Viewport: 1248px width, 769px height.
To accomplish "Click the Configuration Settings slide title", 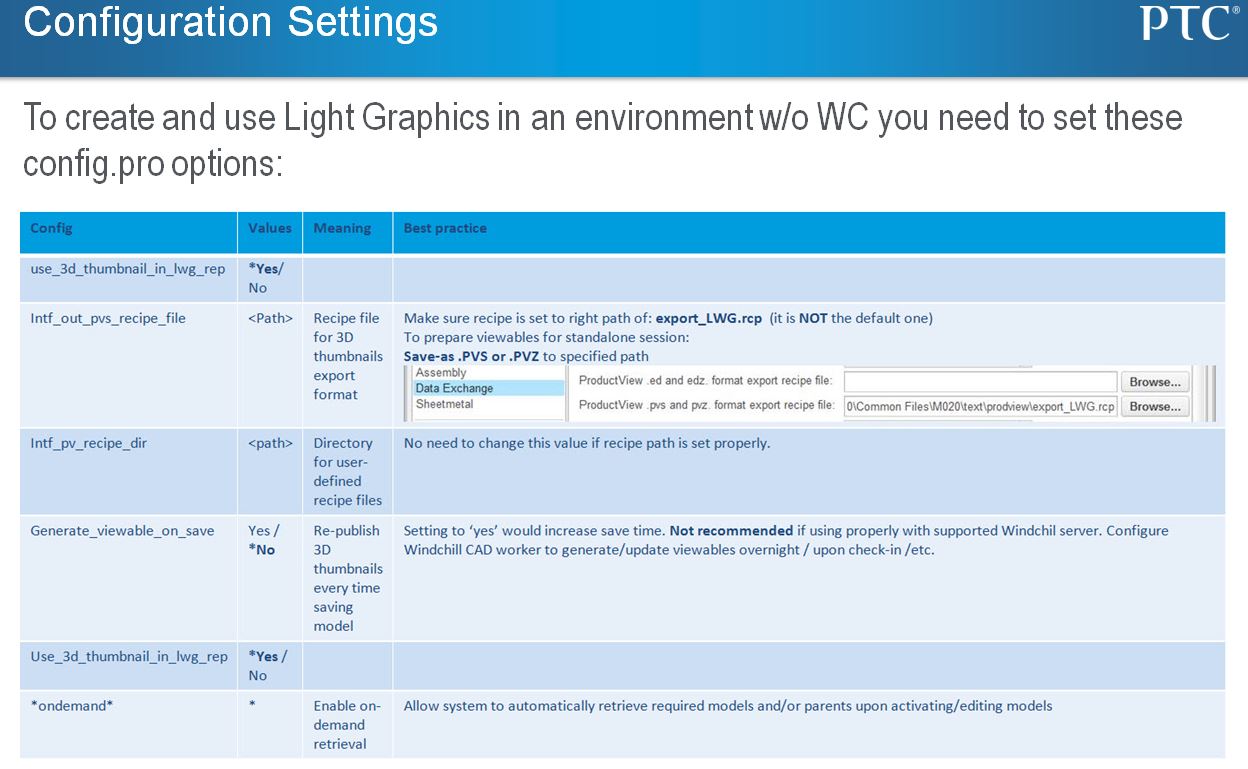I will click(231, 22).
